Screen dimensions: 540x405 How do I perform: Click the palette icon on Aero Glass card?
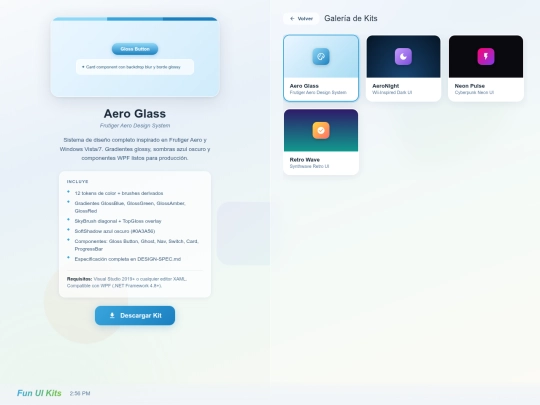[321, 56]
